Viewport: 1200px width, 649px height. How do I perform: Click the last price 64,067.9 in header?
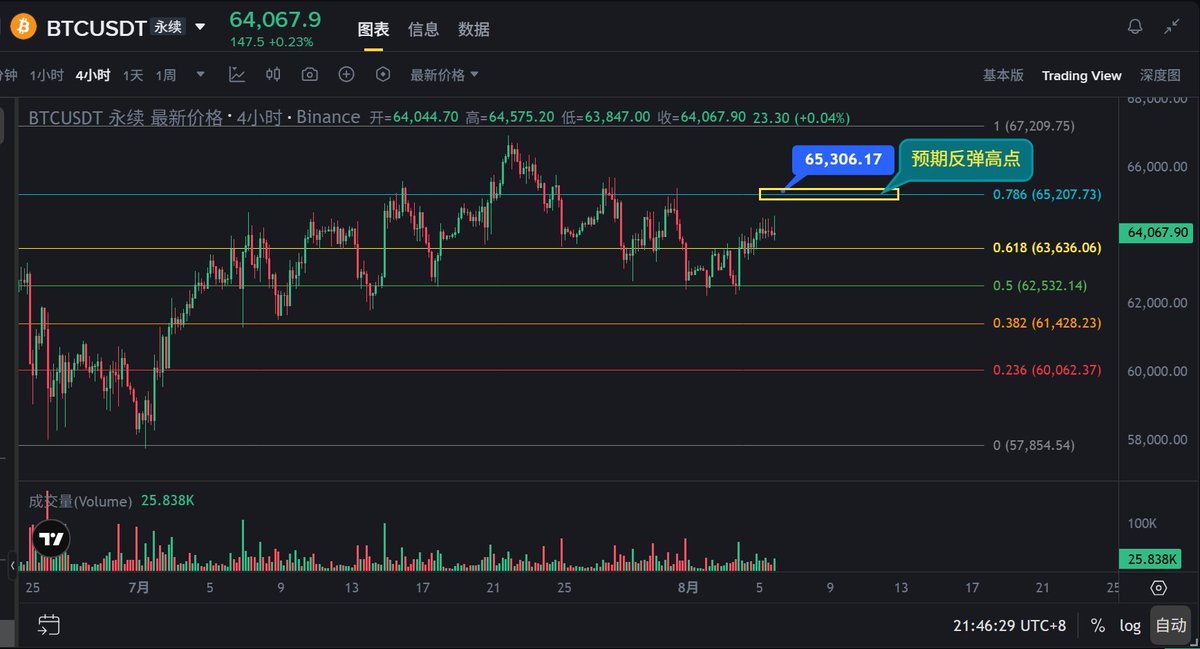[x=275, y=19]
